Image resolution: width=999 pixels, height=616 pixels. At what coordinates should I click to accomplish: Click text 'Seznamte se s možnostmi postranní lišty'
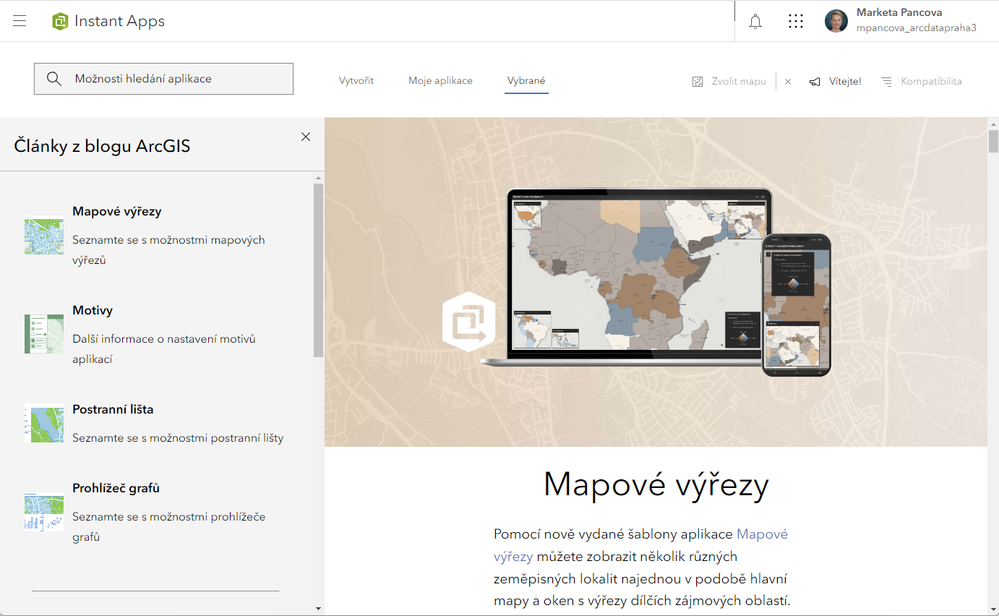(x=178, y=438)
